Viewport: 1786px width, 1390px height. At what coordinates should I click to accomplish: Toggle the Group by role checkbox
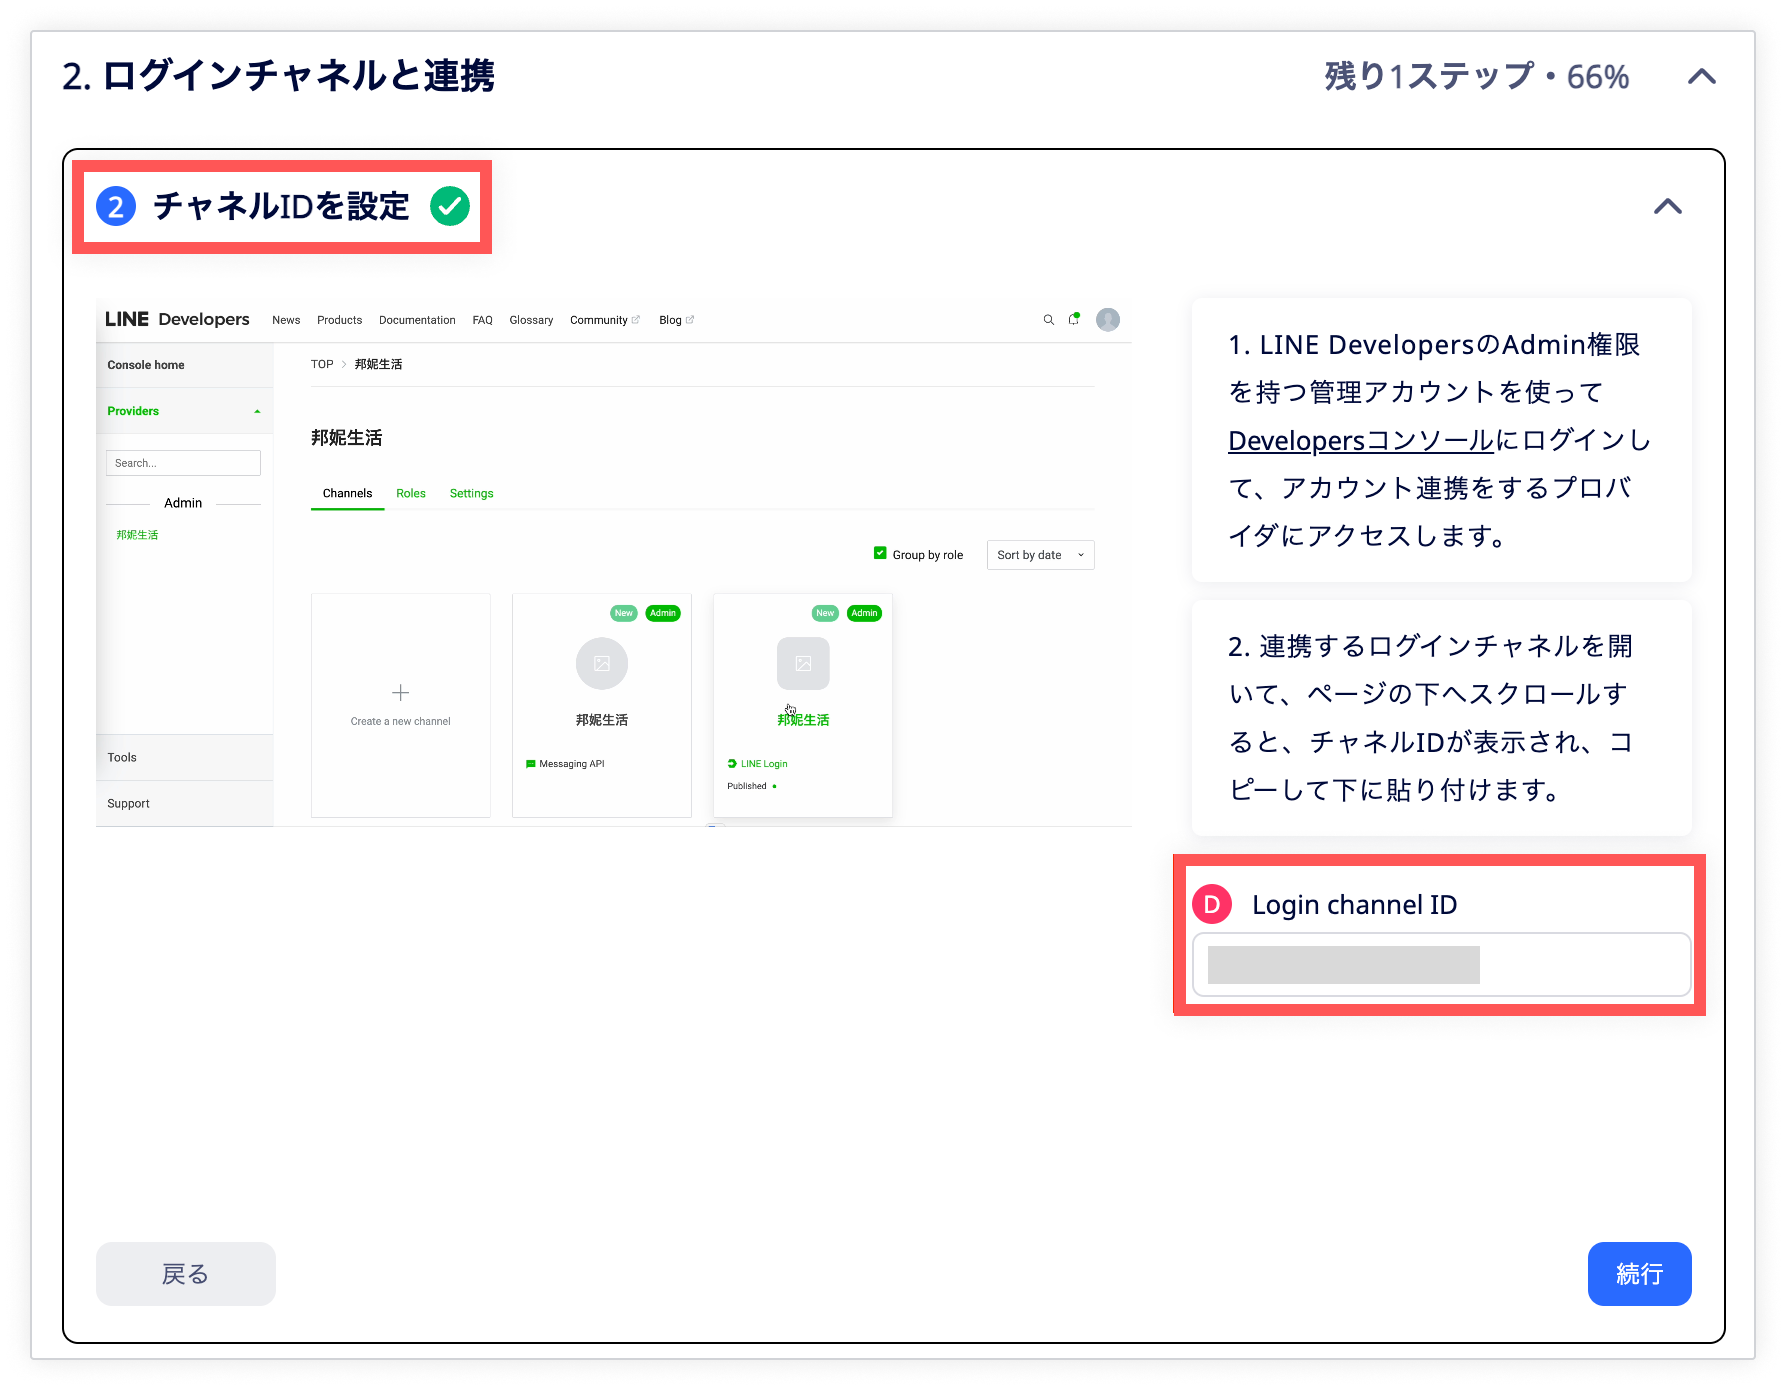(880, 553)
